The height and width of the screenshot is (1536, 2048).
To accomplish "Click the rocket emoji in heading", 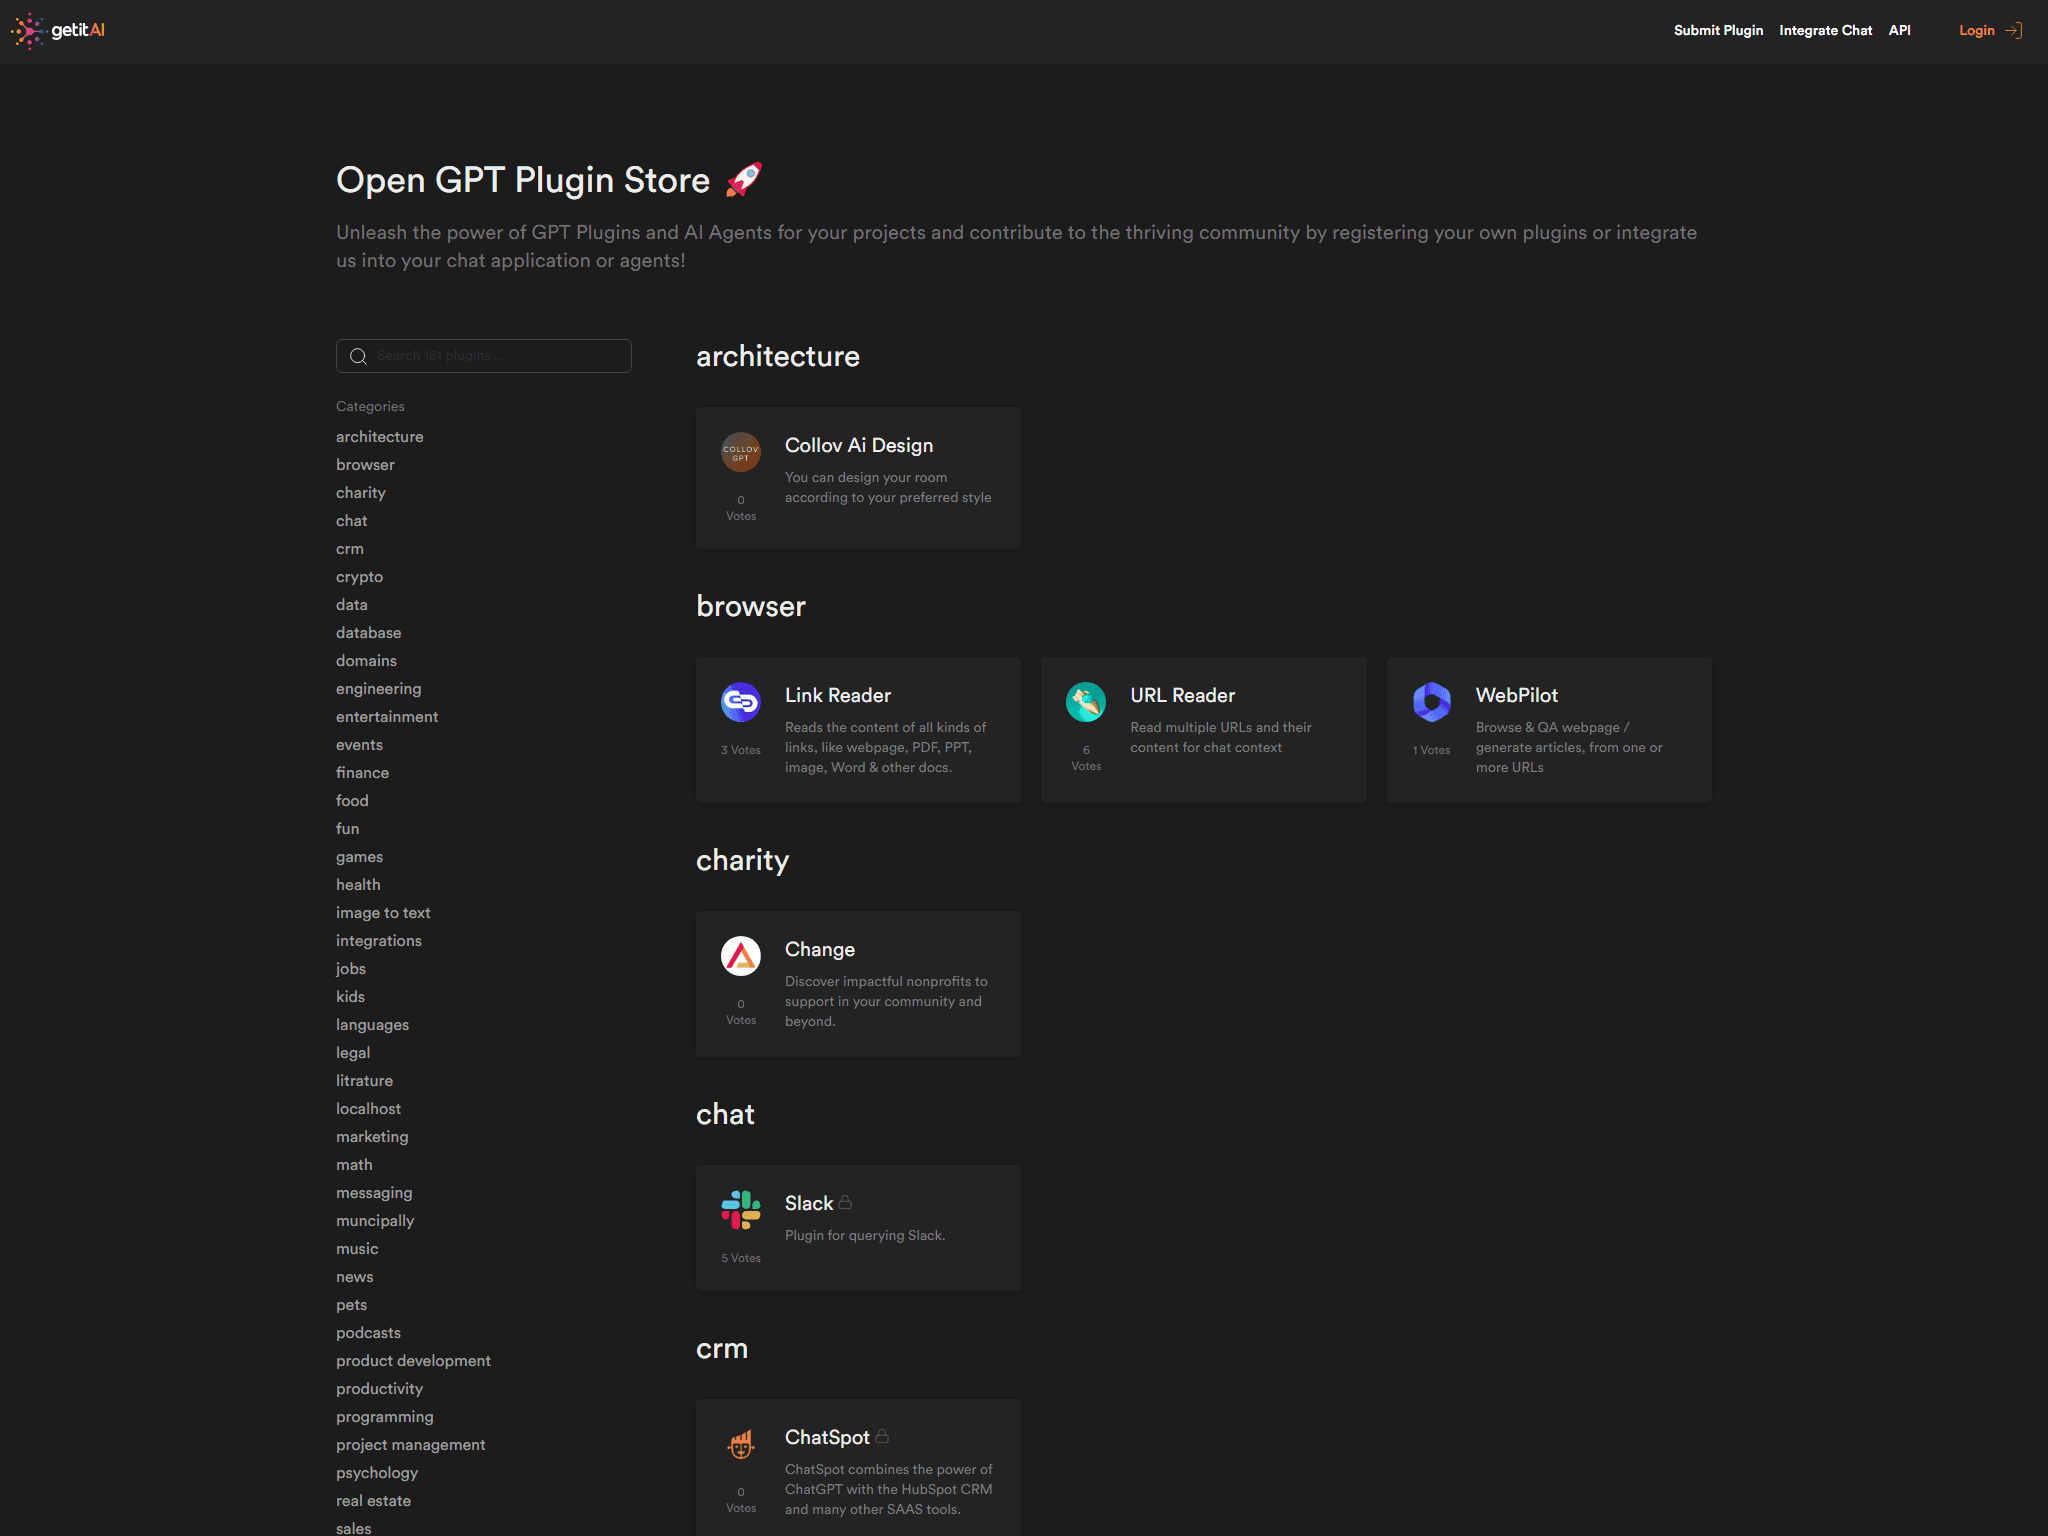I will coord(743,180).
